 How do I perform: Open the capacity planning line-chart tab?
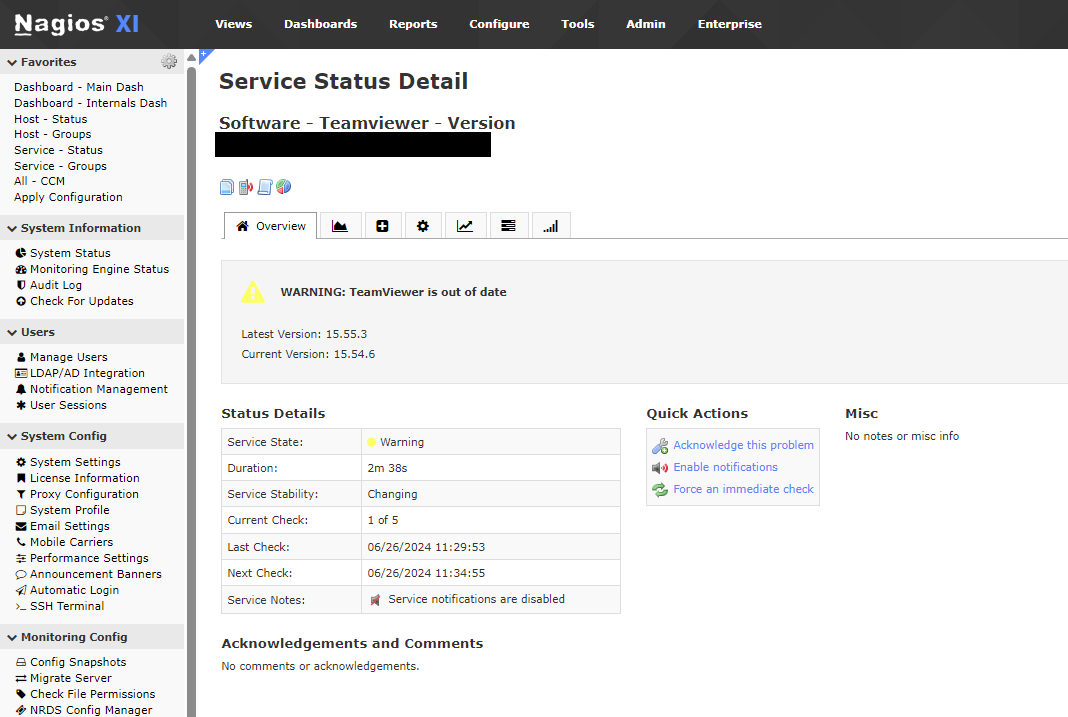click(465, 226)
